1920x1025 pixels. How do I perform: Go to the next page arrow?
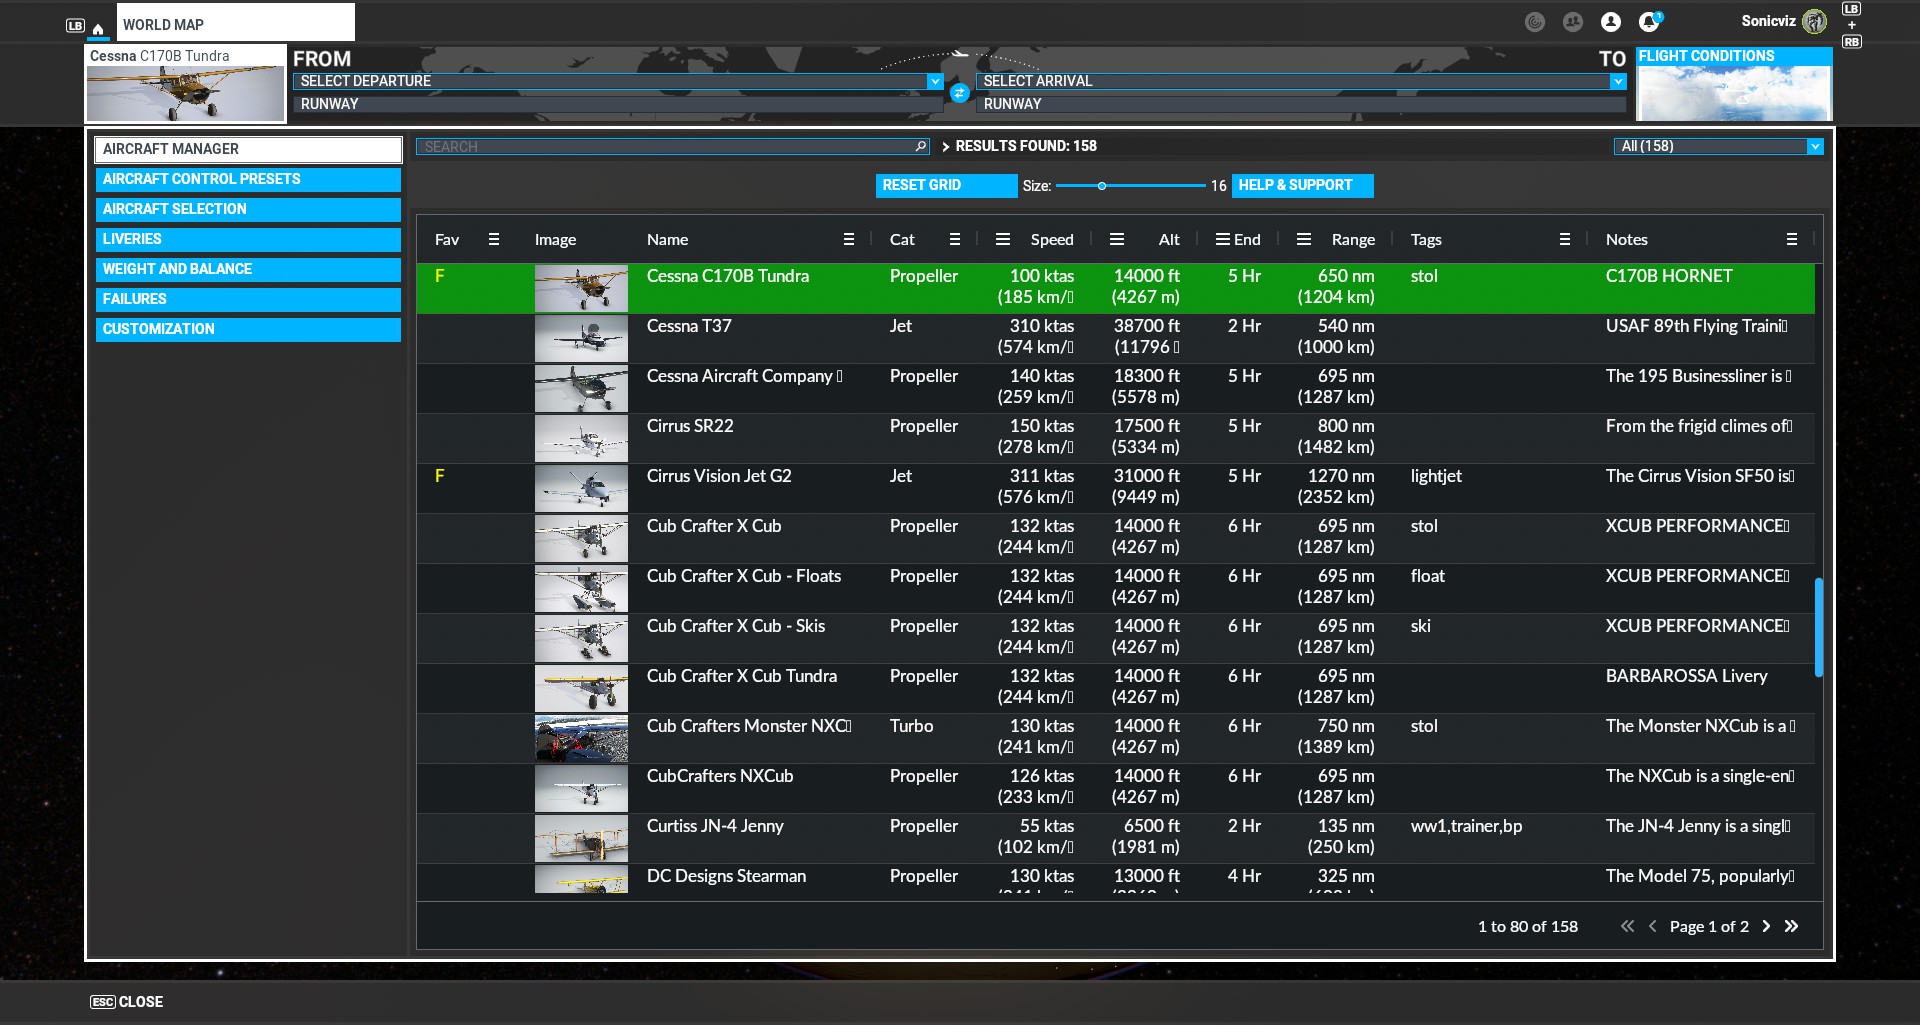(x=1766, y=926)
